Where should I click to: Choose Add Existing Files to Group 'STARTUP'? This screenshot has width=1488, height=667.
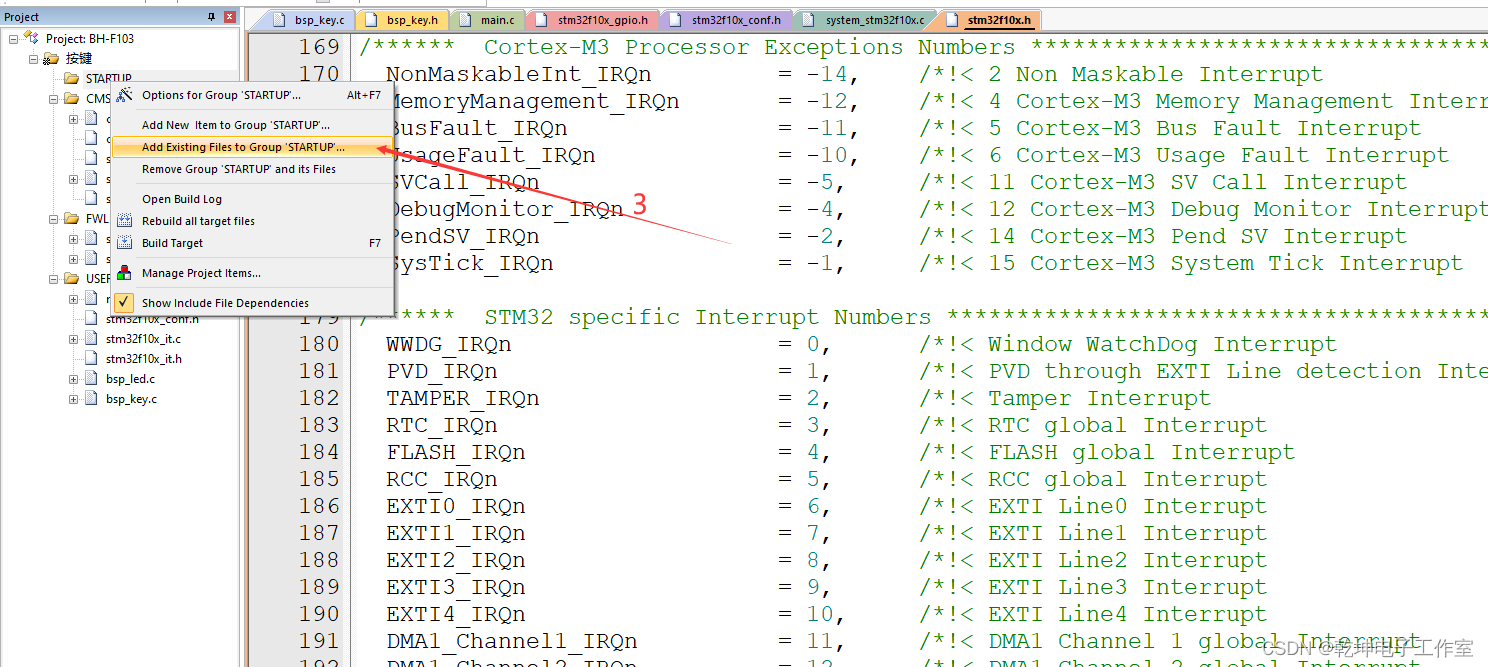tap(252, 147)
